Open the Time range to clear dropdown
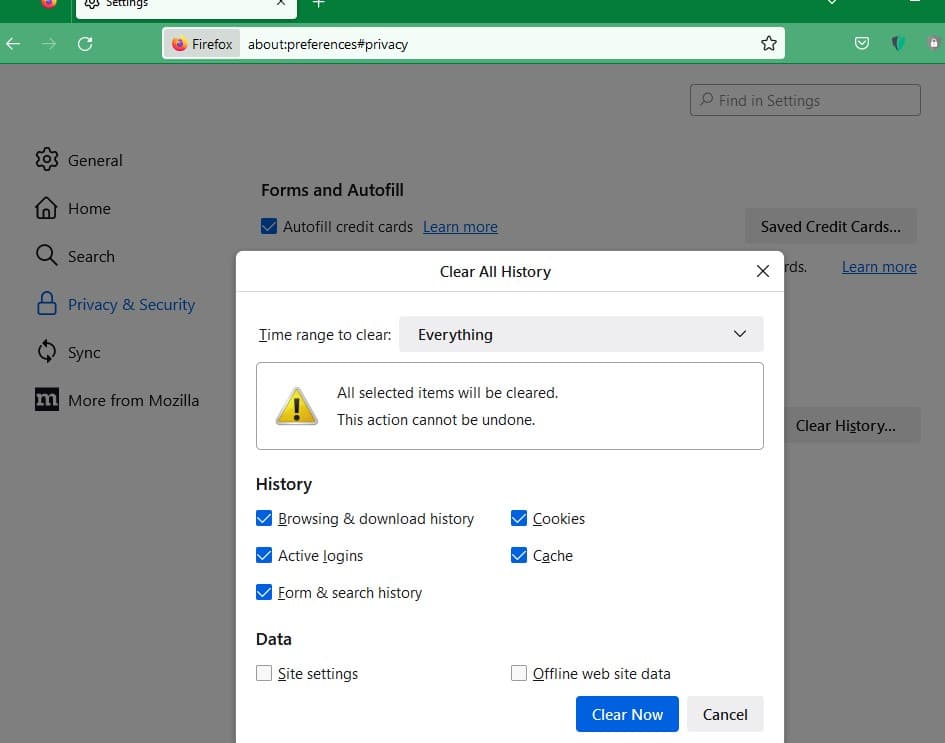Viewport: 945px width, 743px height. pyautogui.click(x=581, y=334)
